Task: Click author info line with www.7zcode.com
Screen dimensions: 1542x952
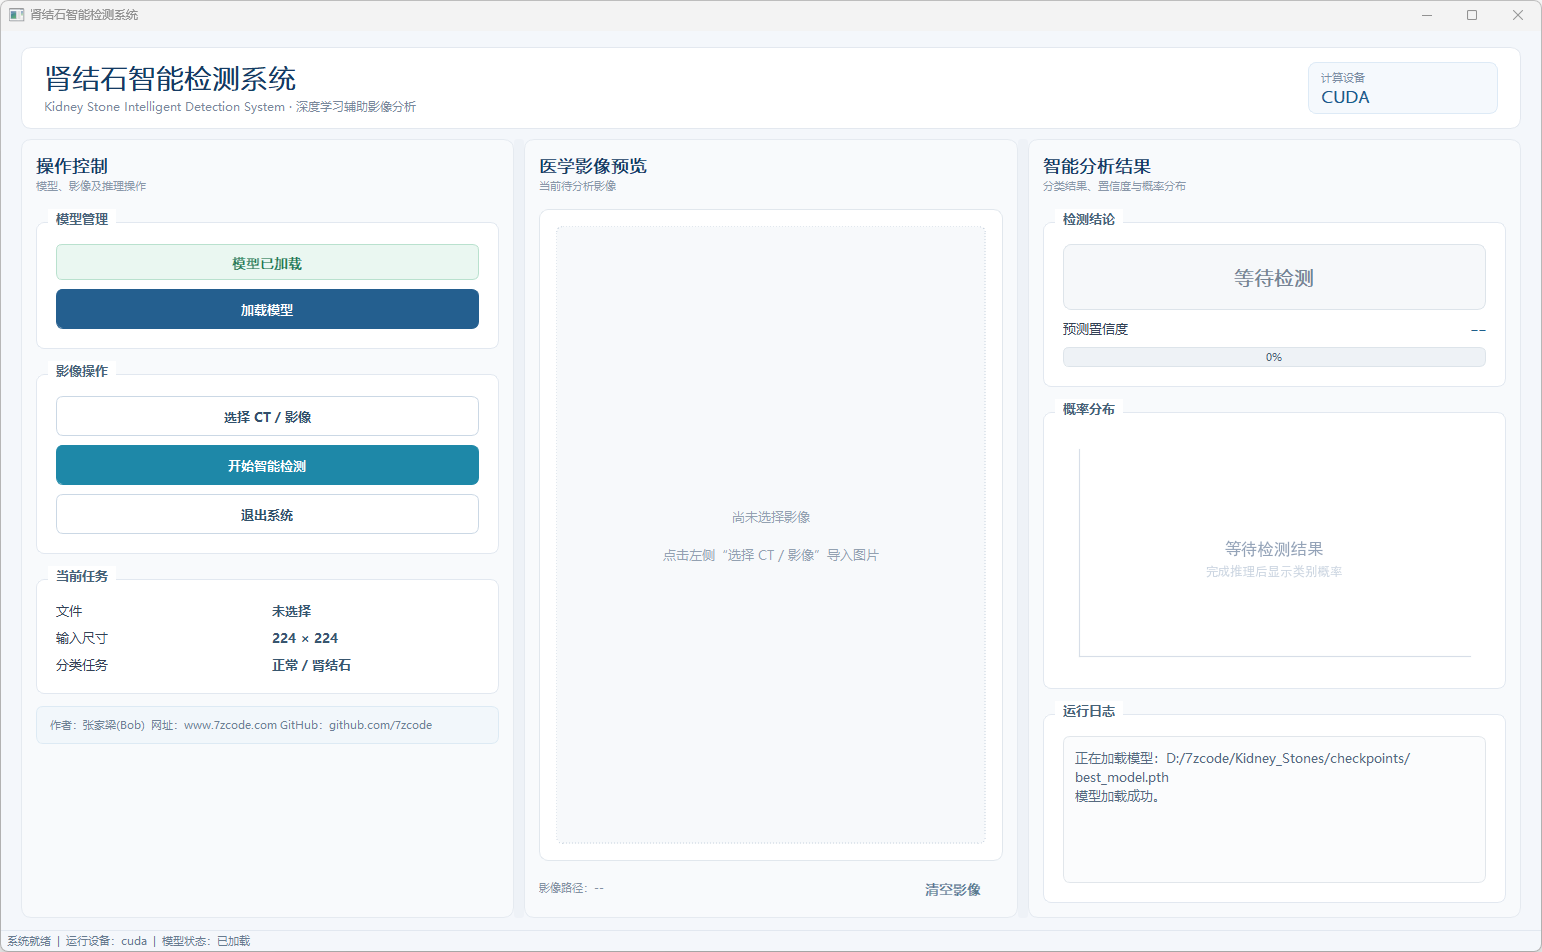Action: (267, 725)
